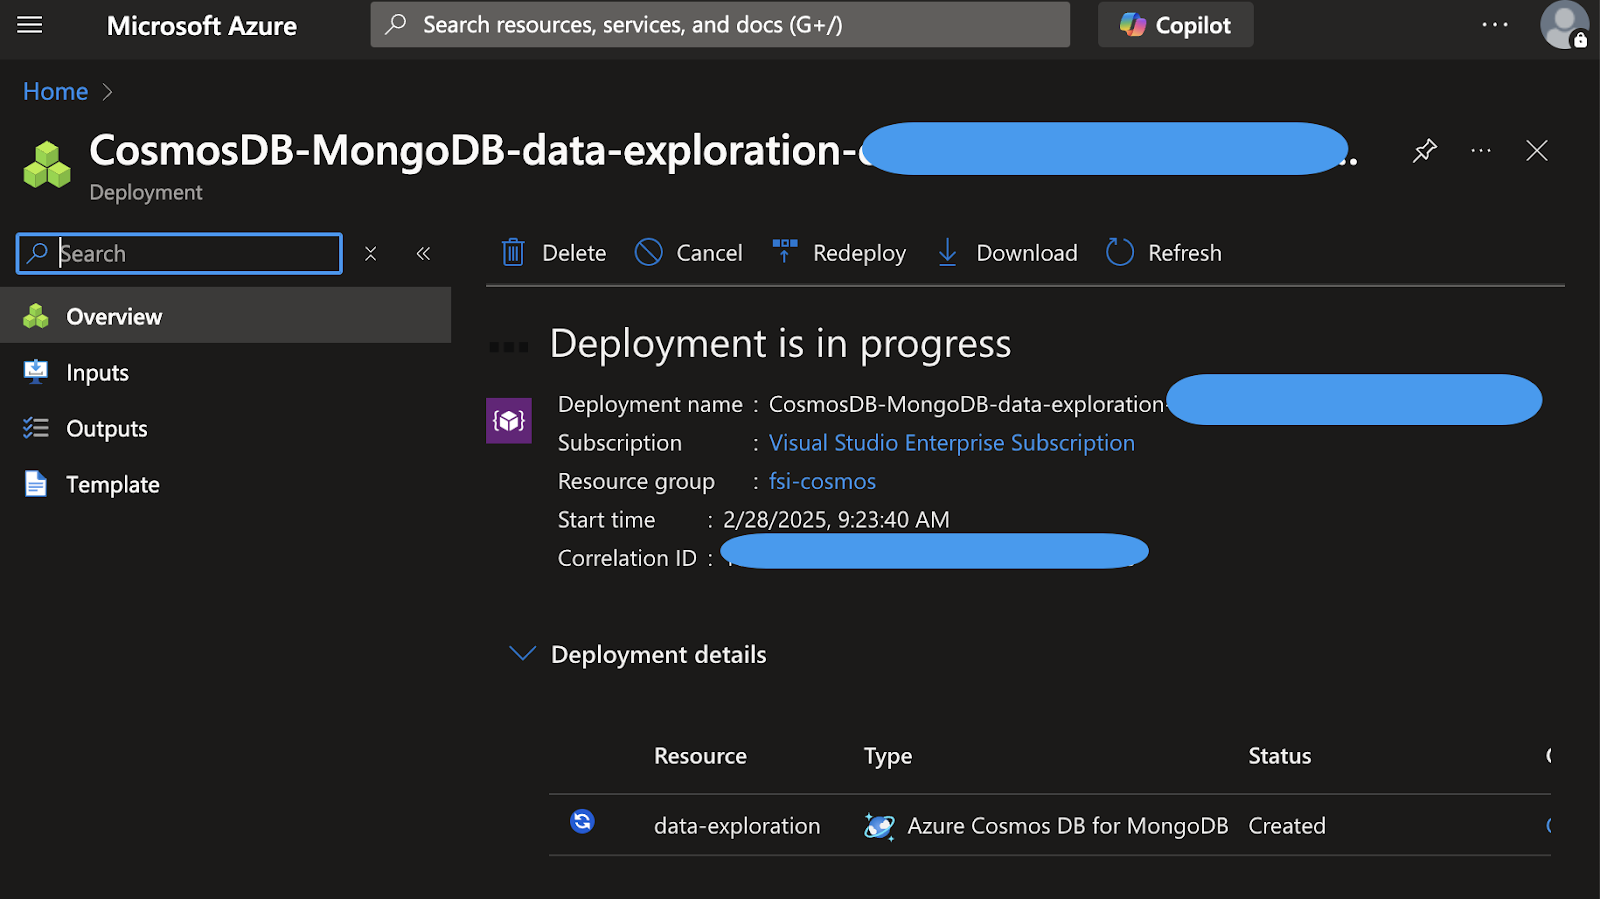Click Delete deployment toolbar button

(x=554, y=253)
